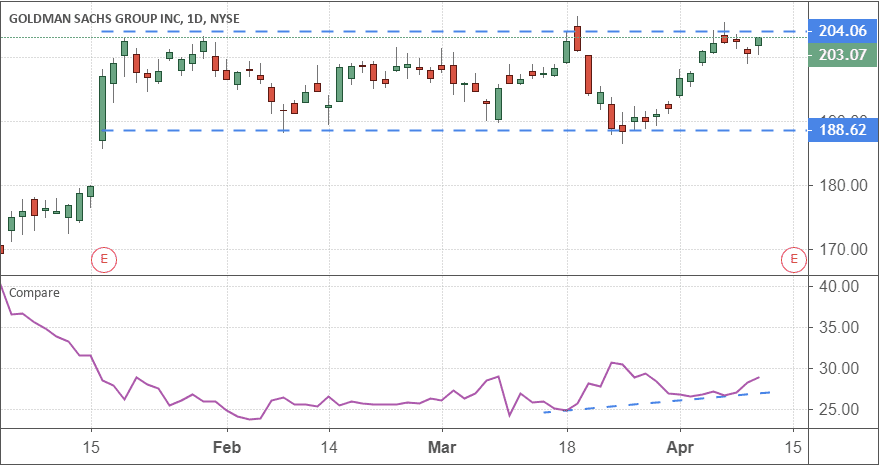Click the Feb label on time axis
Screen dimensions: 882x469
click(x=227, y=448)
